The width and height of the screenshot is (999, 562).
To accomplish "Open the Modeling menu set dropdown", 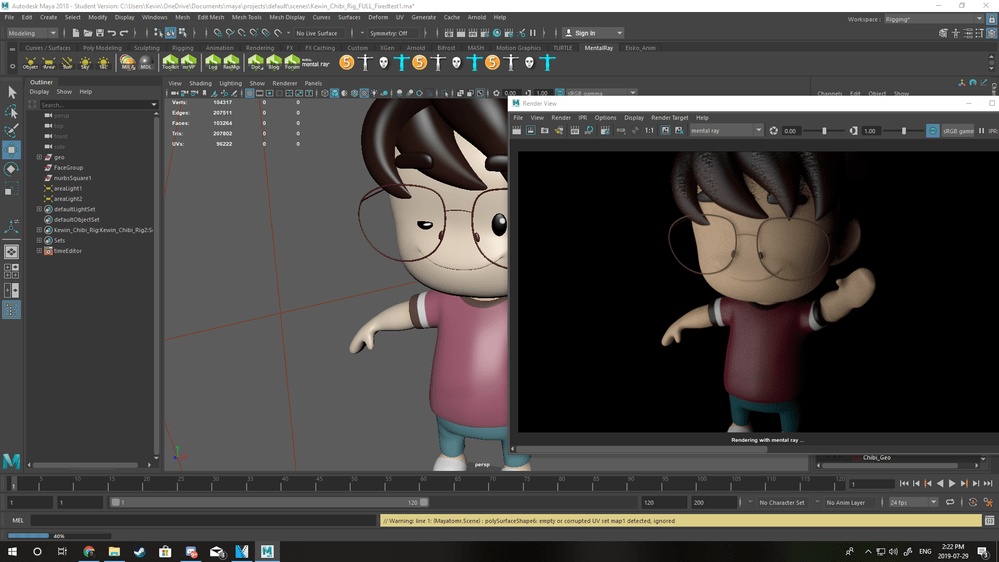I will pyautogui.click(x=32, y=33).
